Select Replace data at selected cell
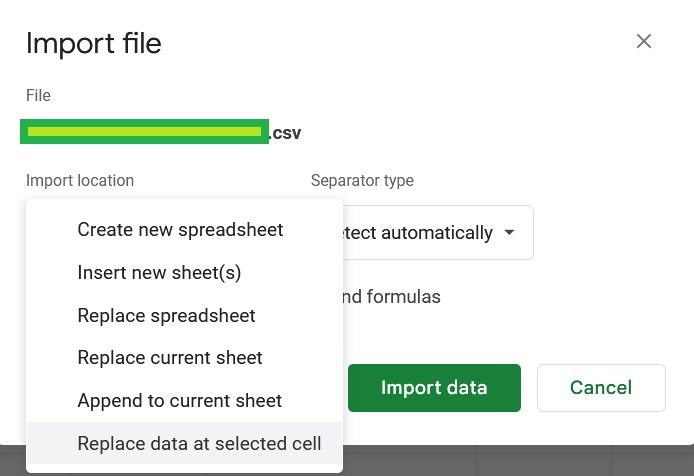This screenshot has width=694, height=476. (185, 443)
